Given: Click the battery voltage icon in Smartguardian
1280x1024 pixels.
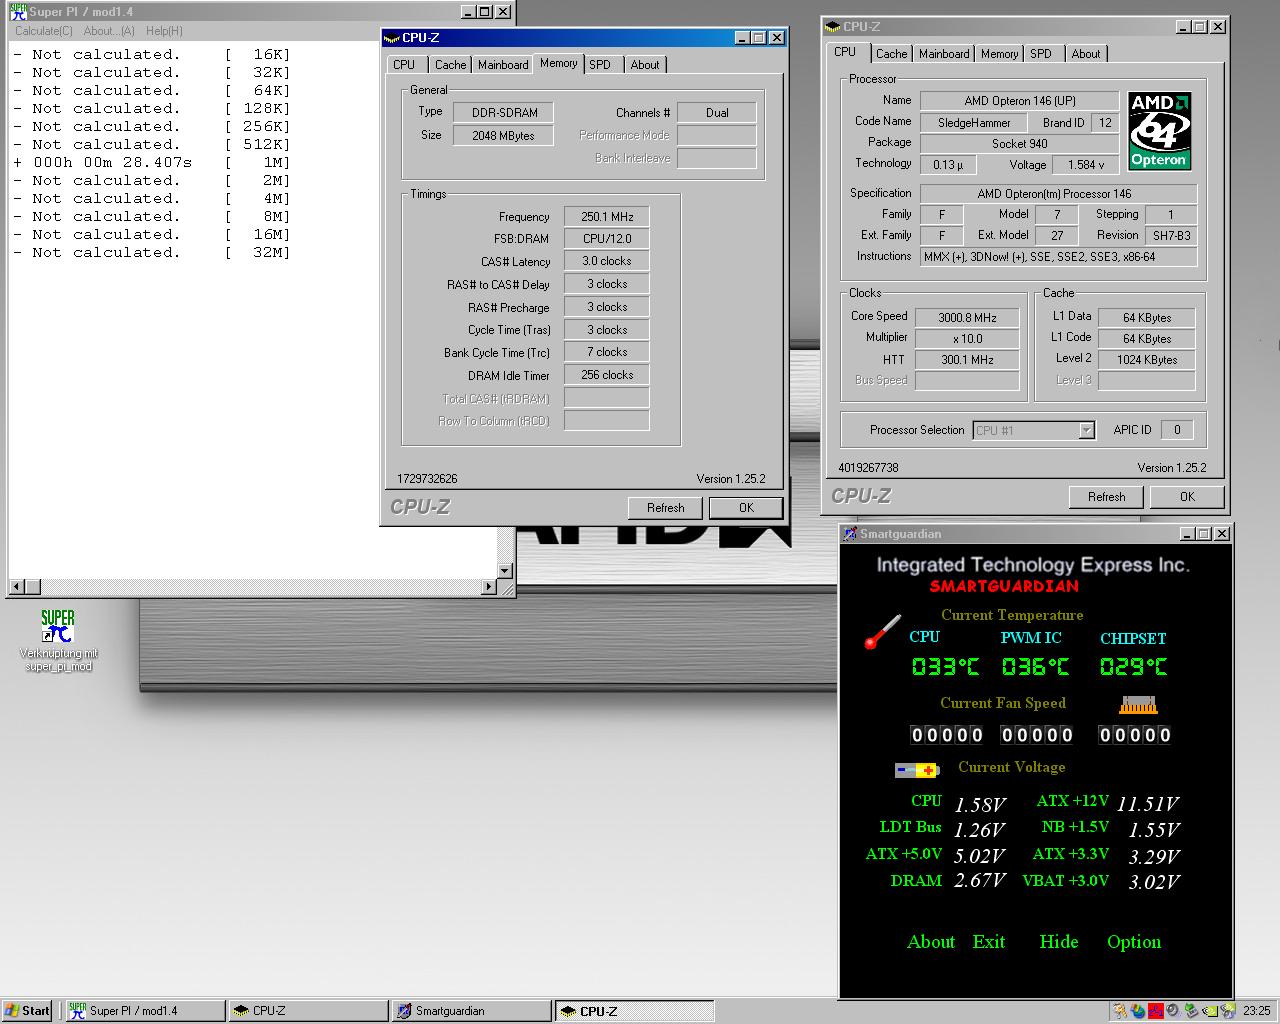Looking at the screenshot, I should 916,770.
